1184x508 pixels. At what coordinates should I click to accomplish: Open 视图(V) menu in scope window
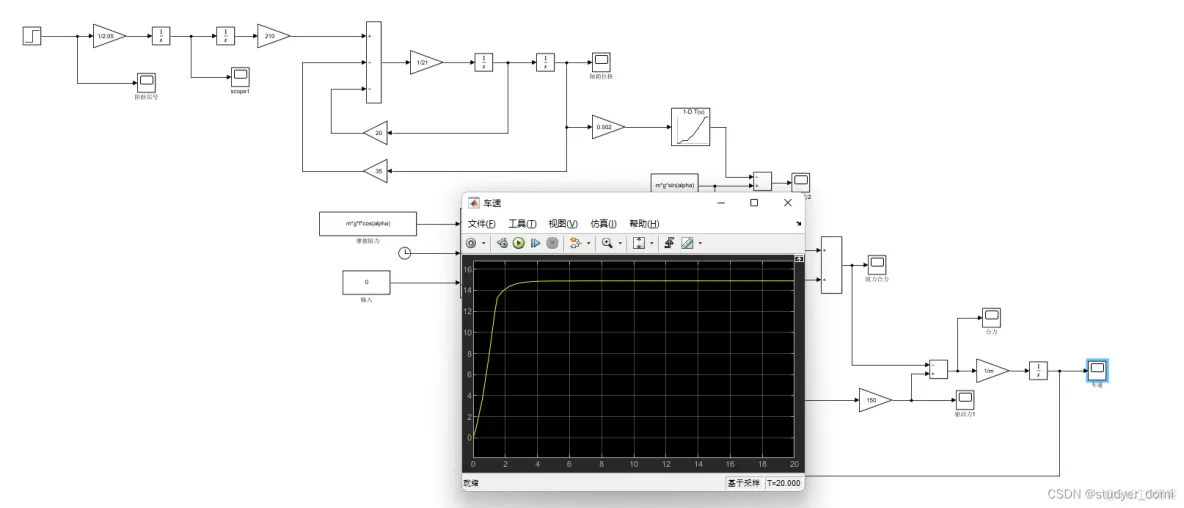pos(563,224)
